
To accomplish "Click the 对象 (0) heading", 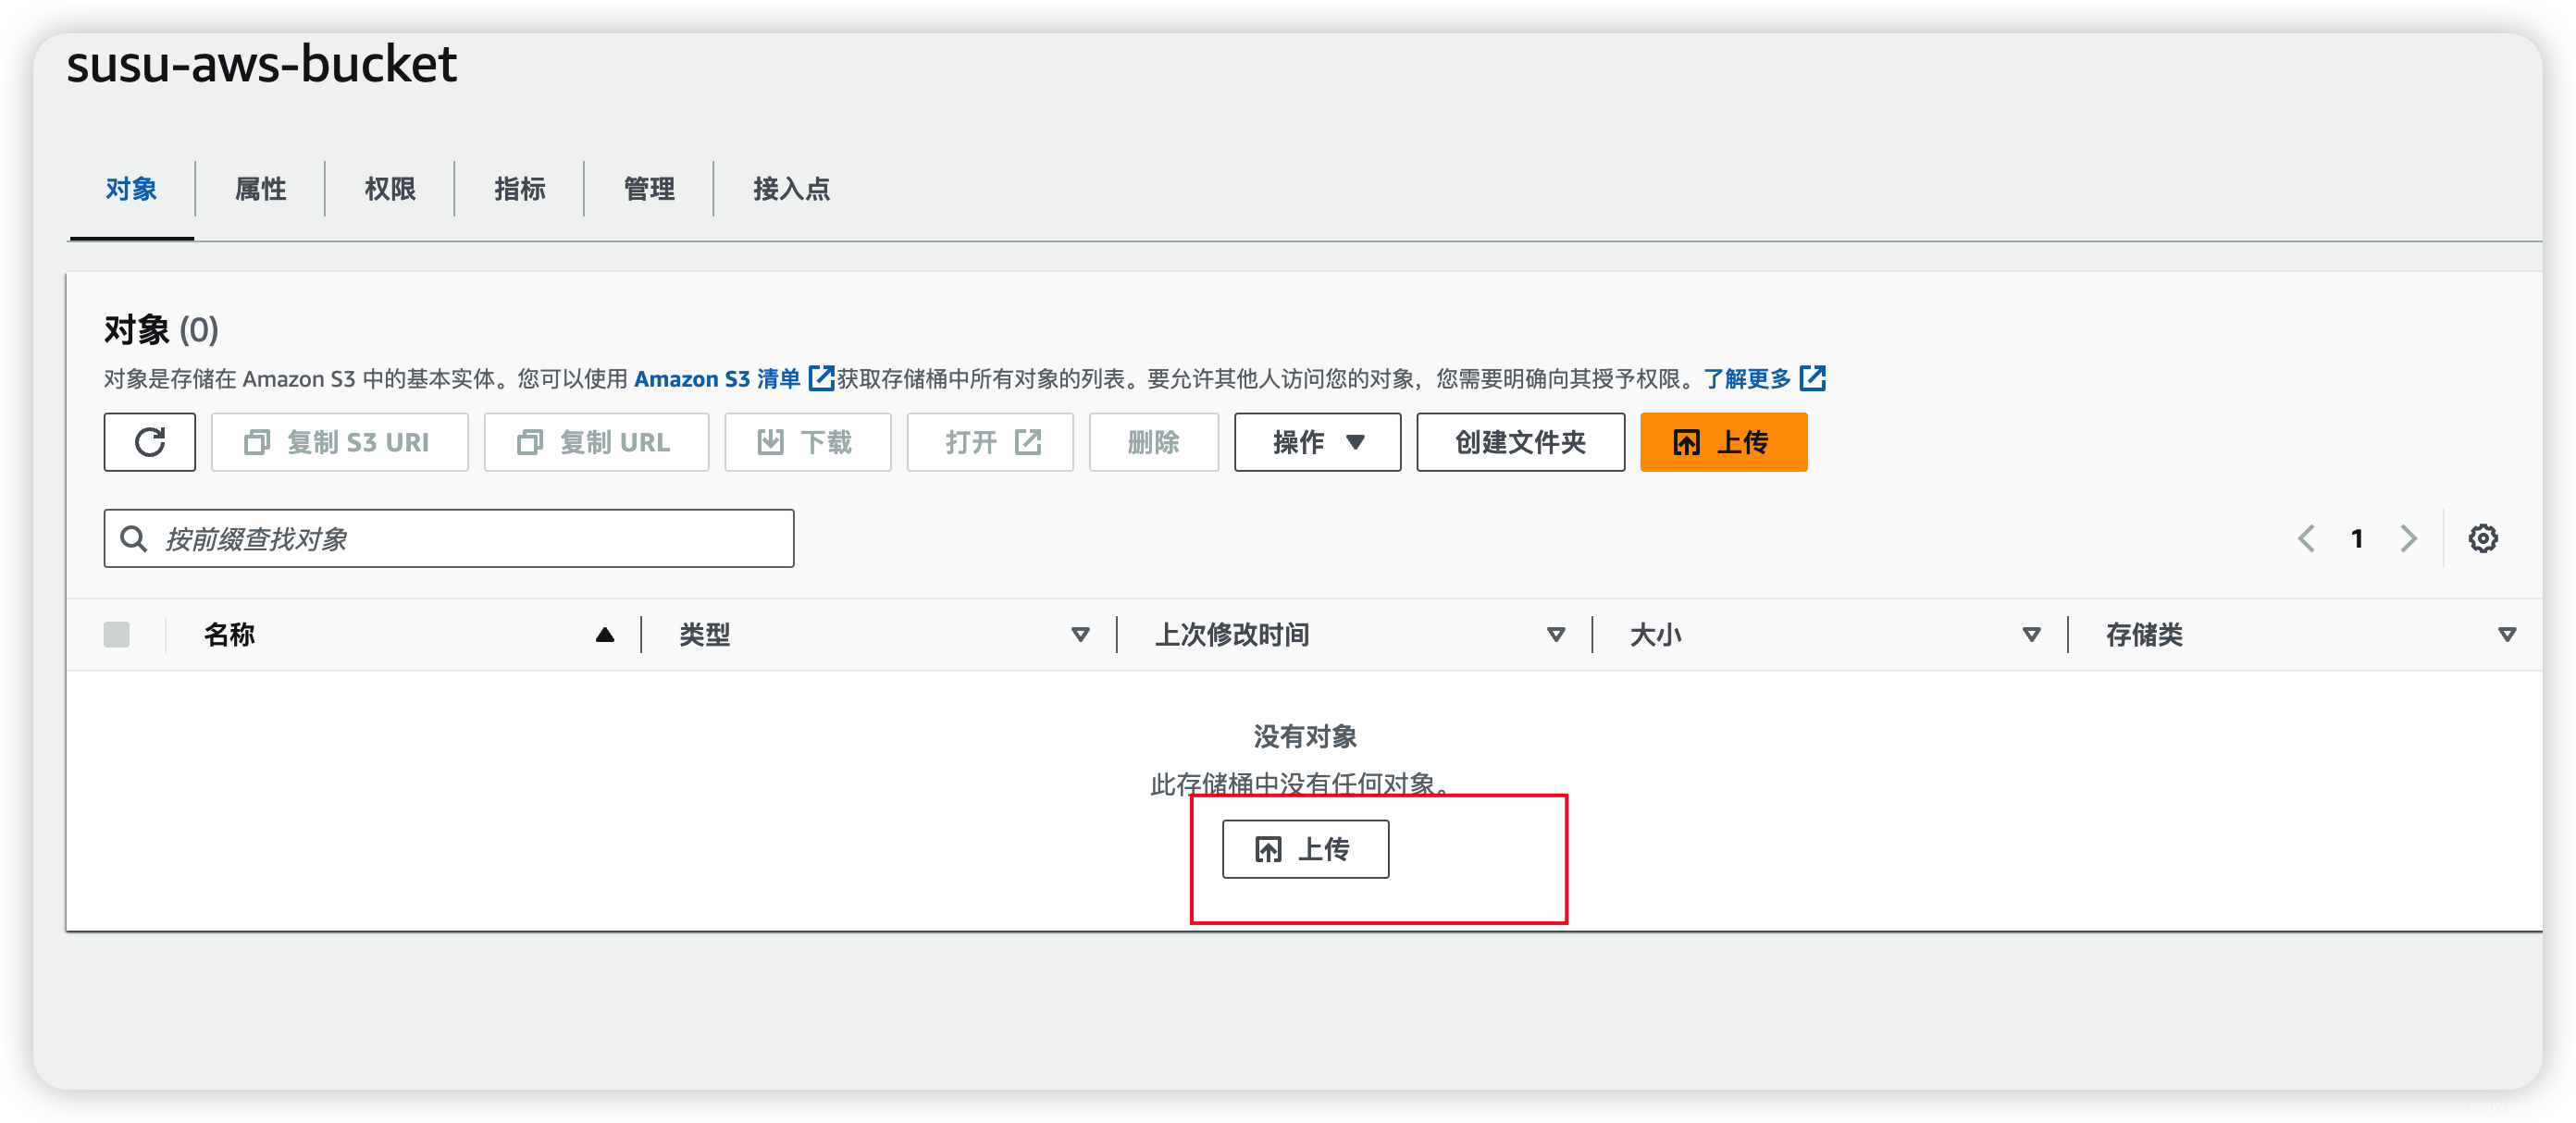I will (x=161, y=329).
